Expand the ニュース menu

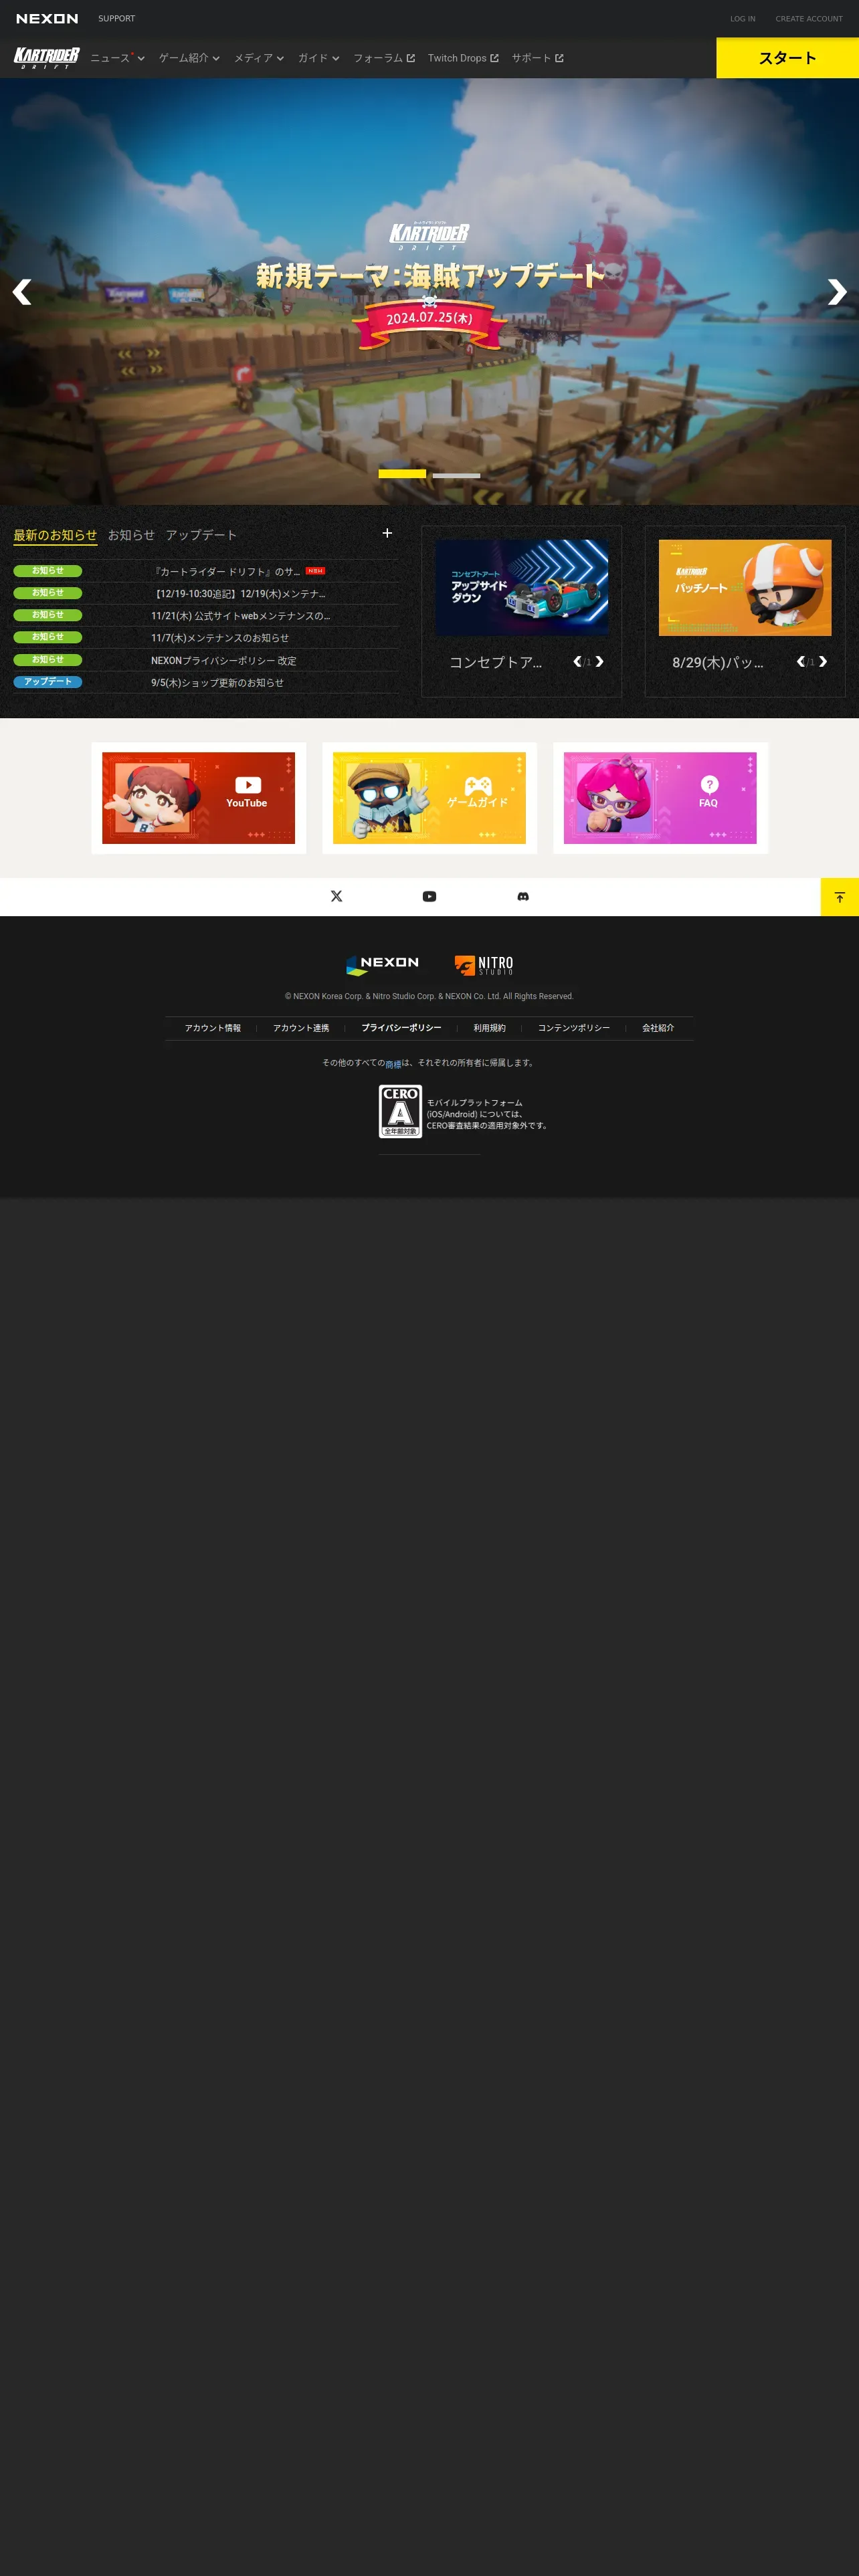(117, 58)
